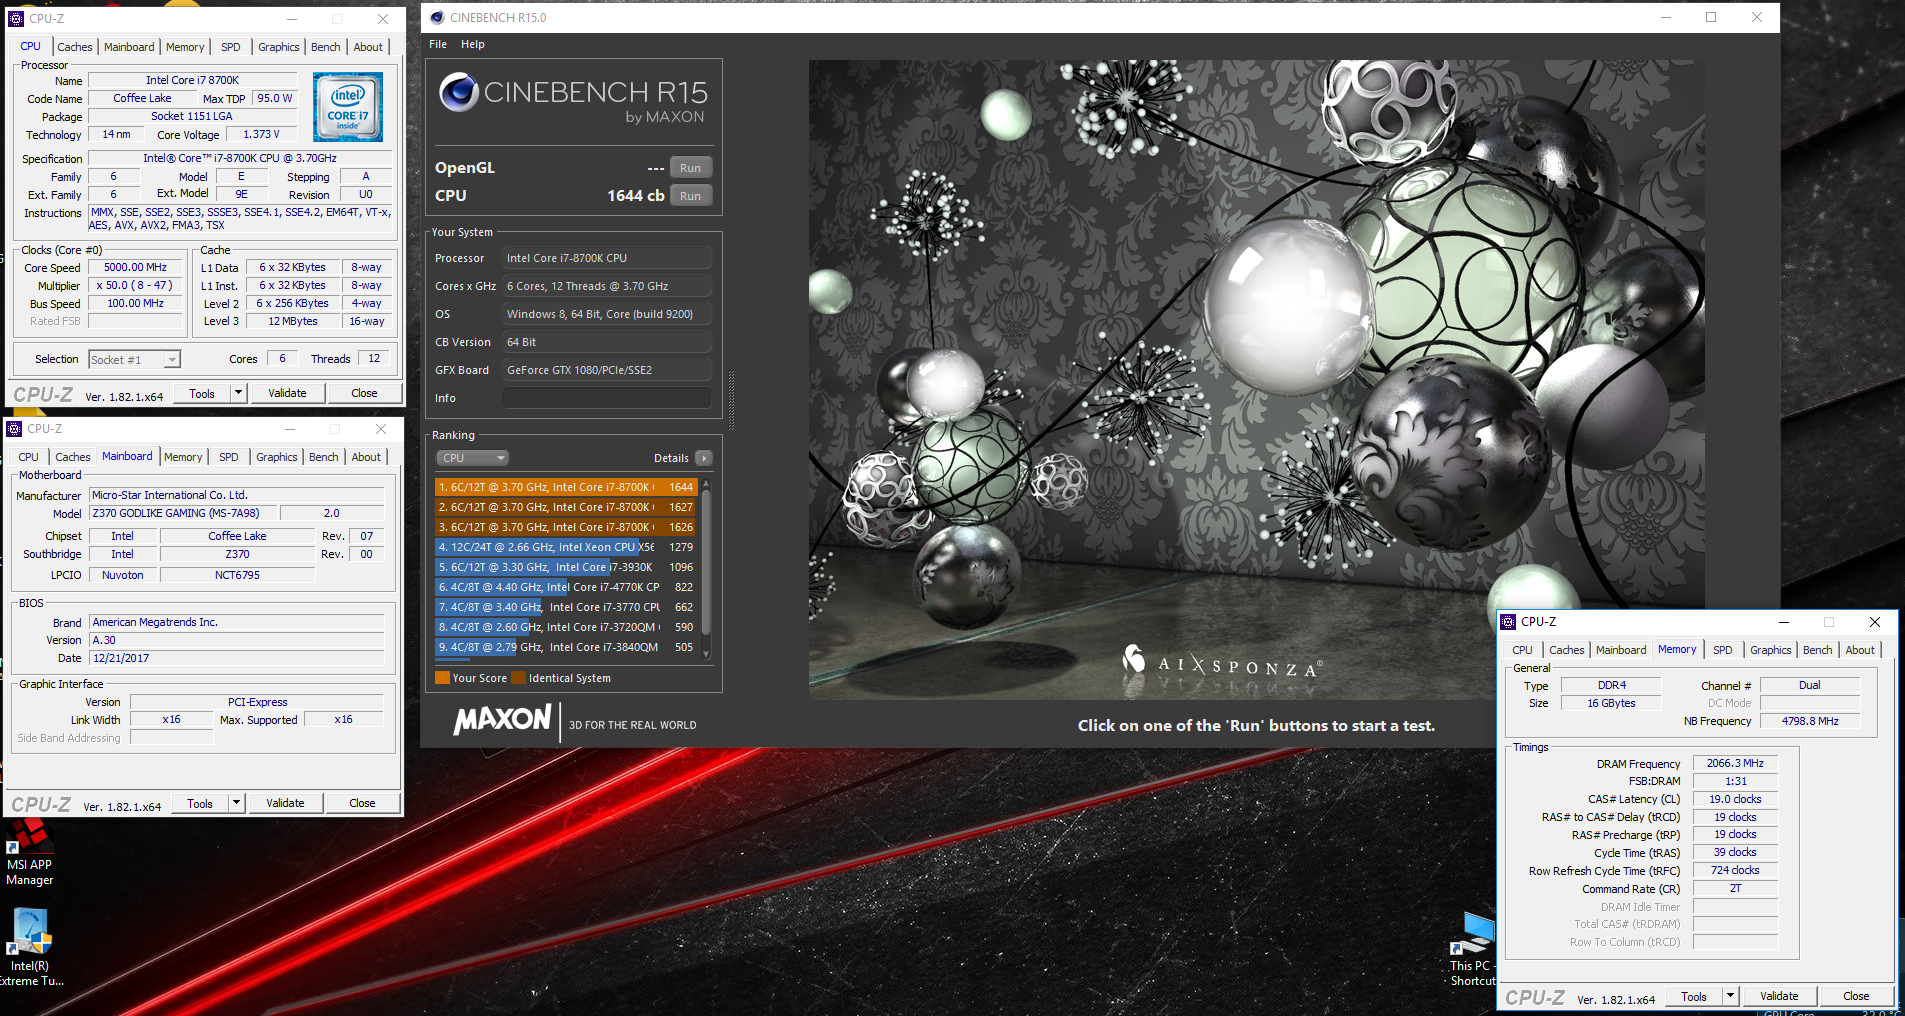Click the CAS# Latency 19.0 clocks value
Image resolution: width=1905 pixels, height=1016 pixels.
[1735, 799]
